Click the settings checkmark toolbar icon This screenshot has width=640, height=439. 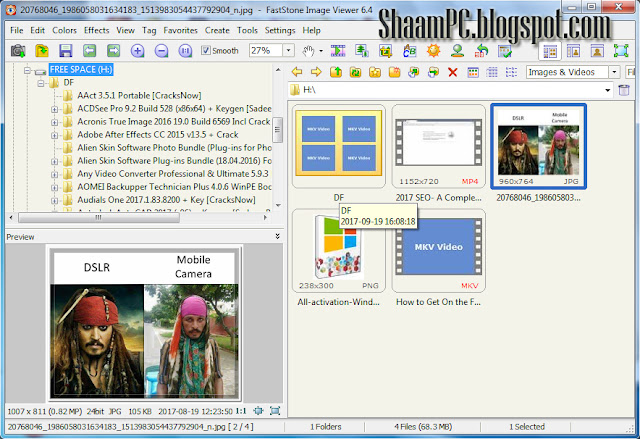tap(505, 51)
